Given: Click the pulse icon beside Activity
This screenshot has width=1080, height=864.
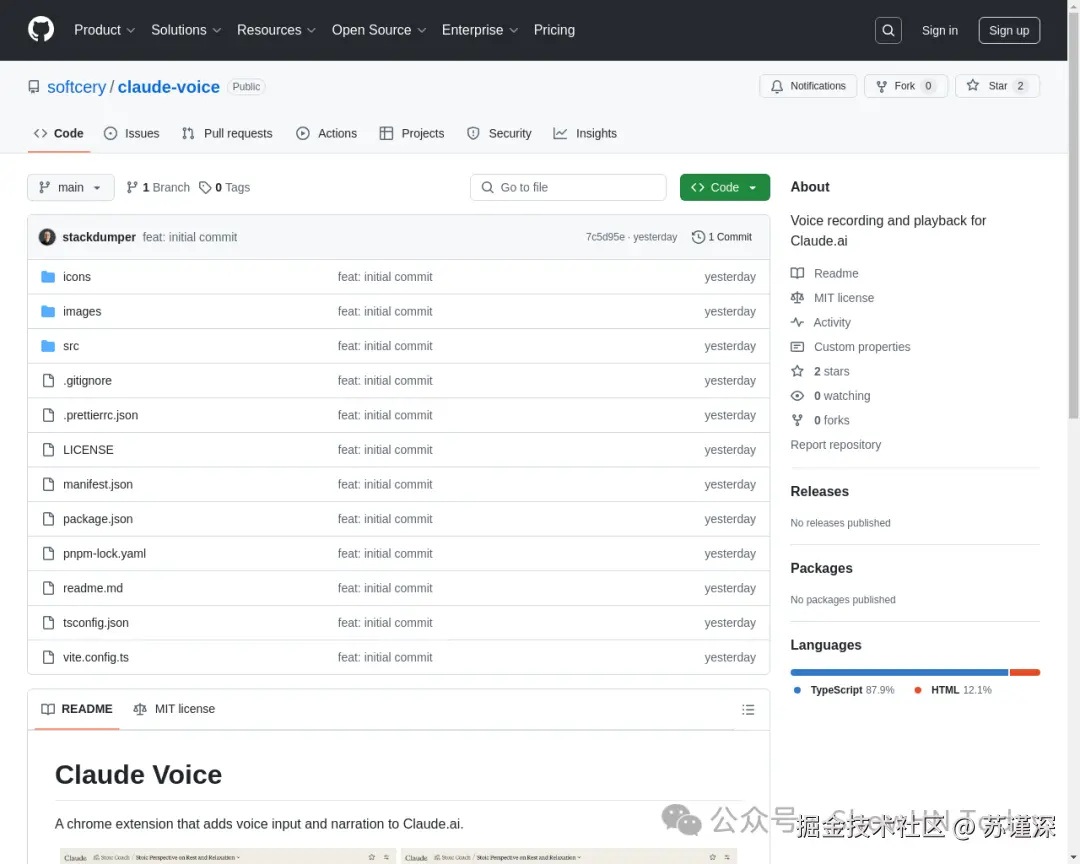Looking at the screenshot, I should click(x=797, y=322).
